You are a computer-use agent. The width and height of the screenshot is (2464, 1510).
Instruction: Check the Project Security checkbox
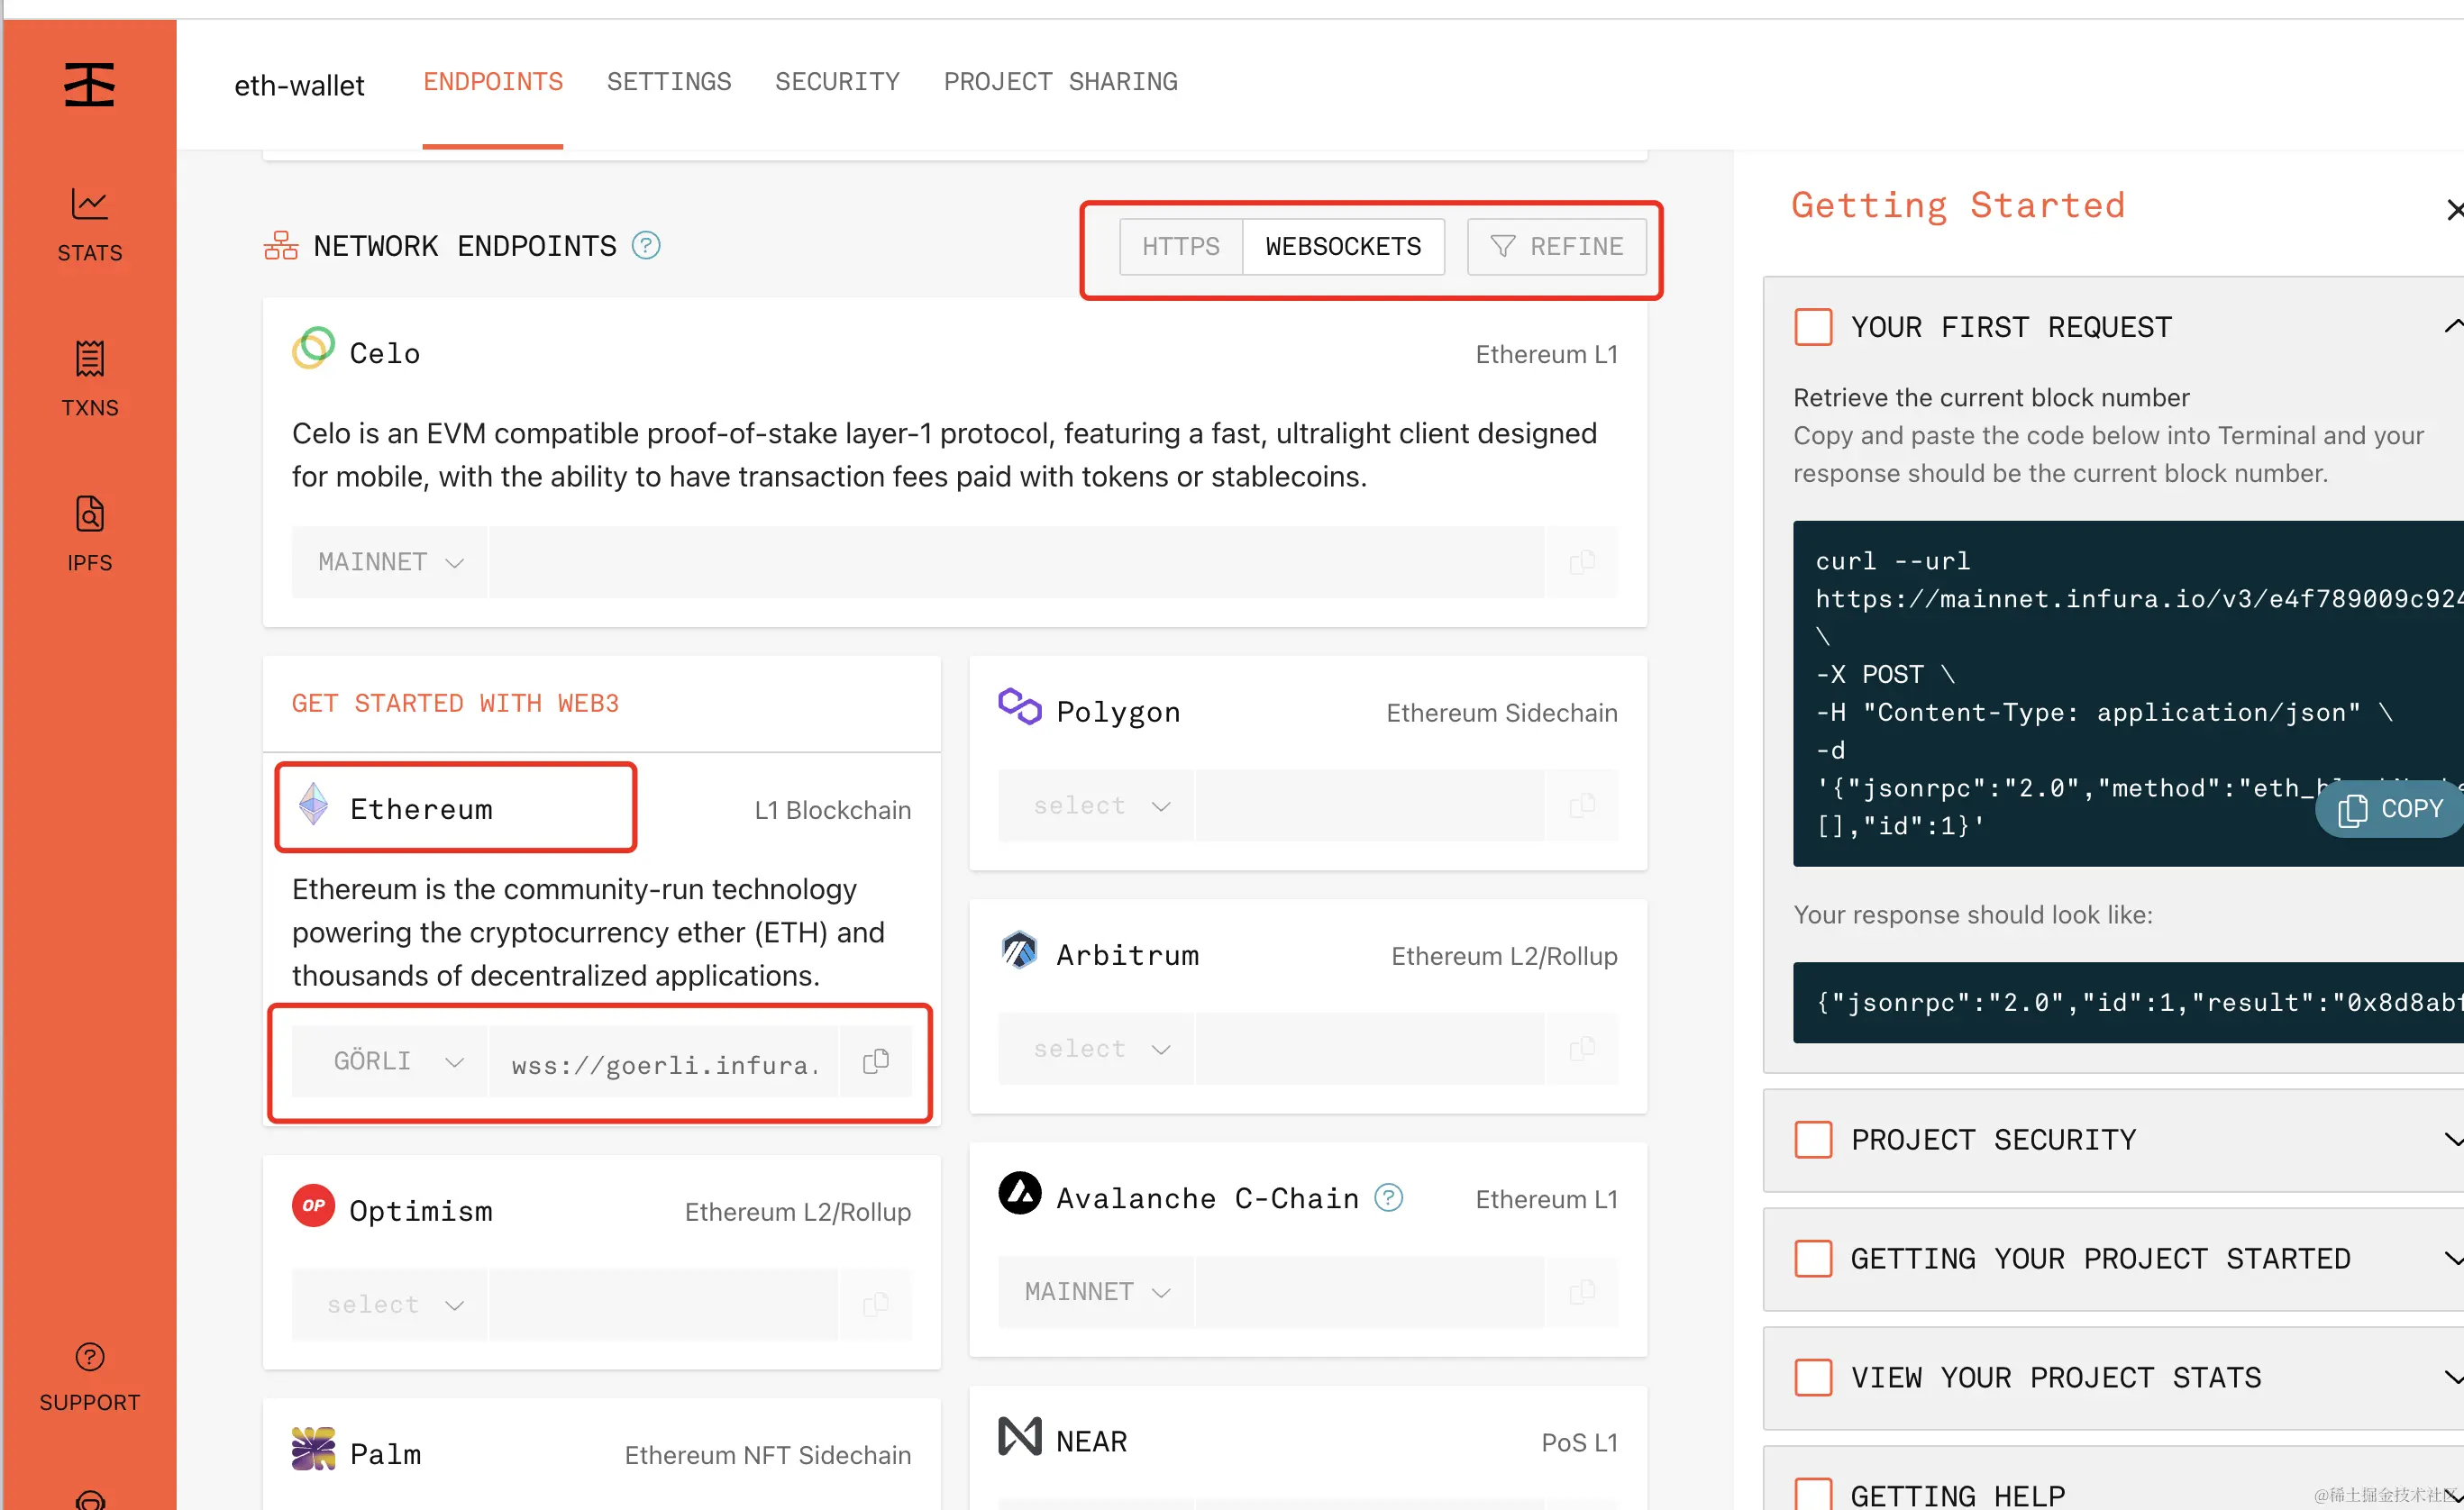click(x=1812, y=1139)
